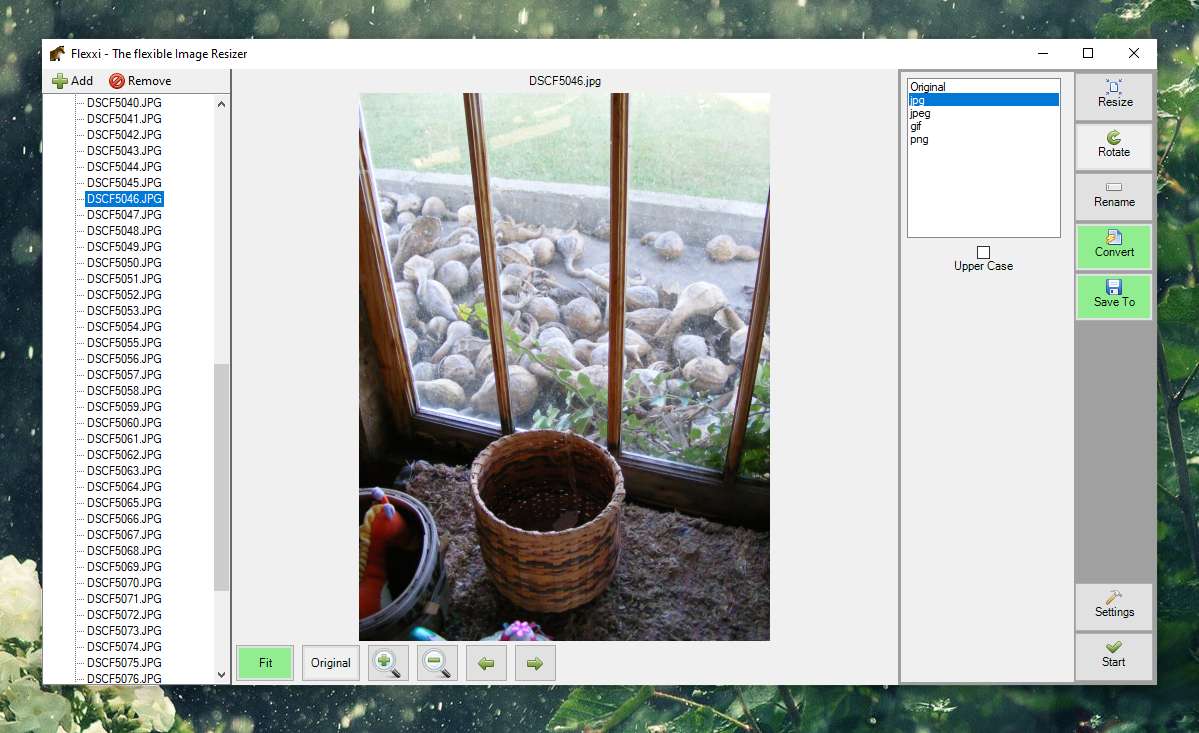Select DSCF5065.JPG in the file list
The height and width of the screenshot is (733, 1199).
coord(124,503)
